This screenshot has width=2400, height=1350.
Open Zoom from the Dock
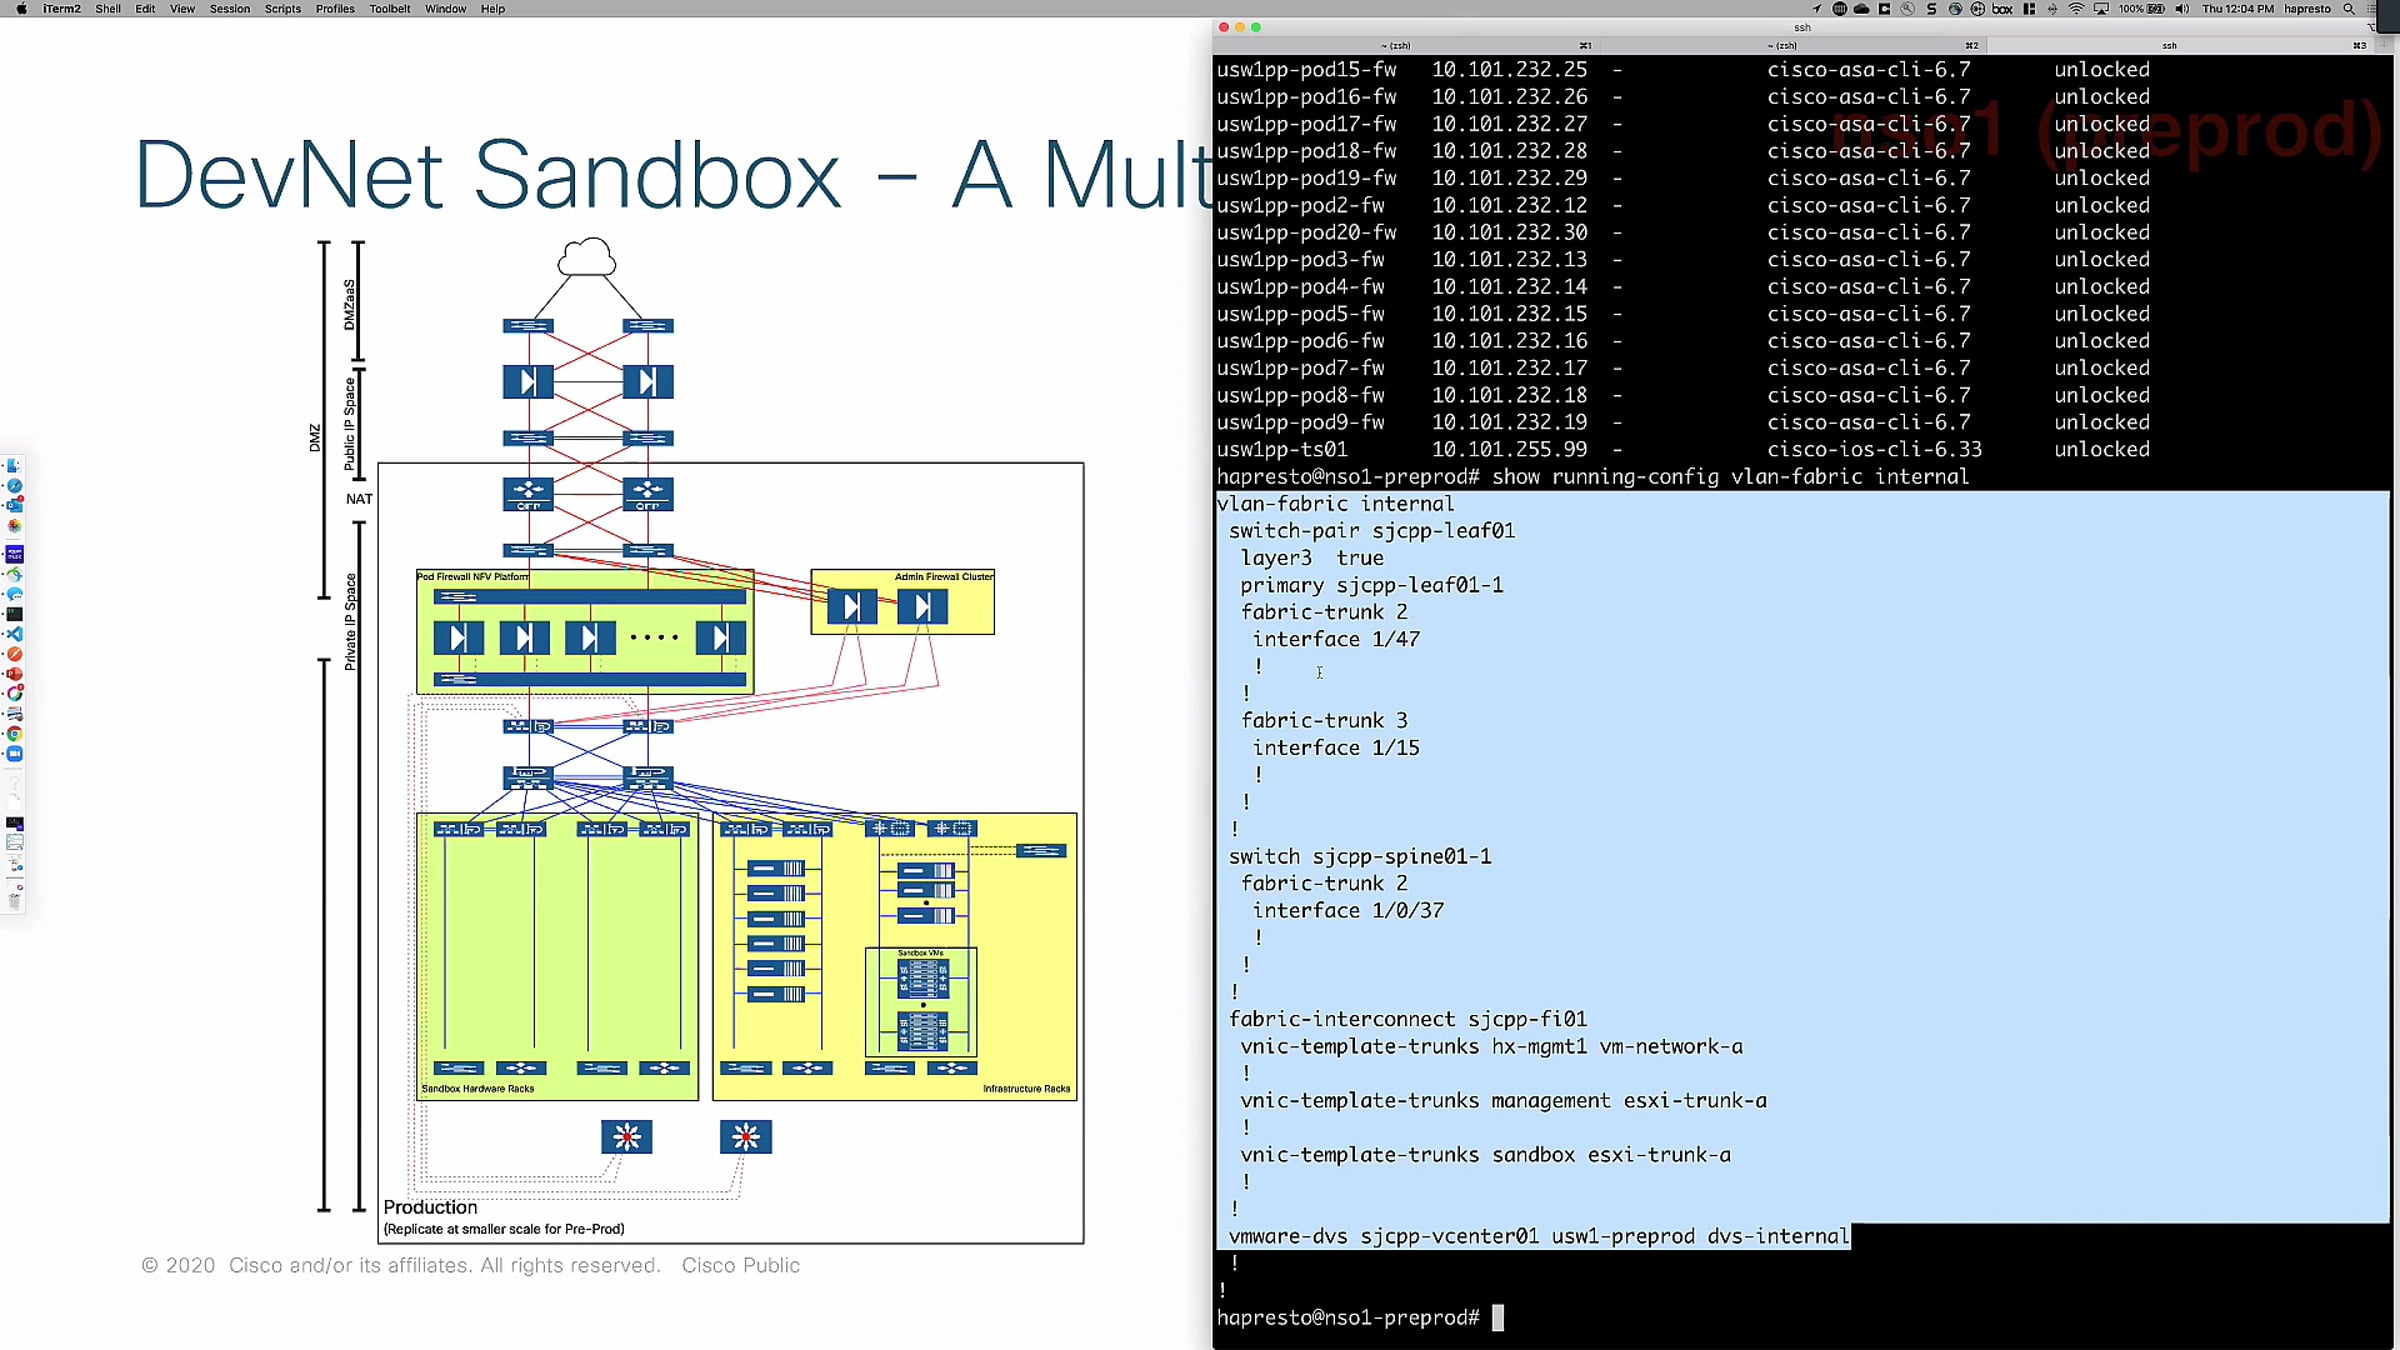pyautogui.click(x=14, y=754)
